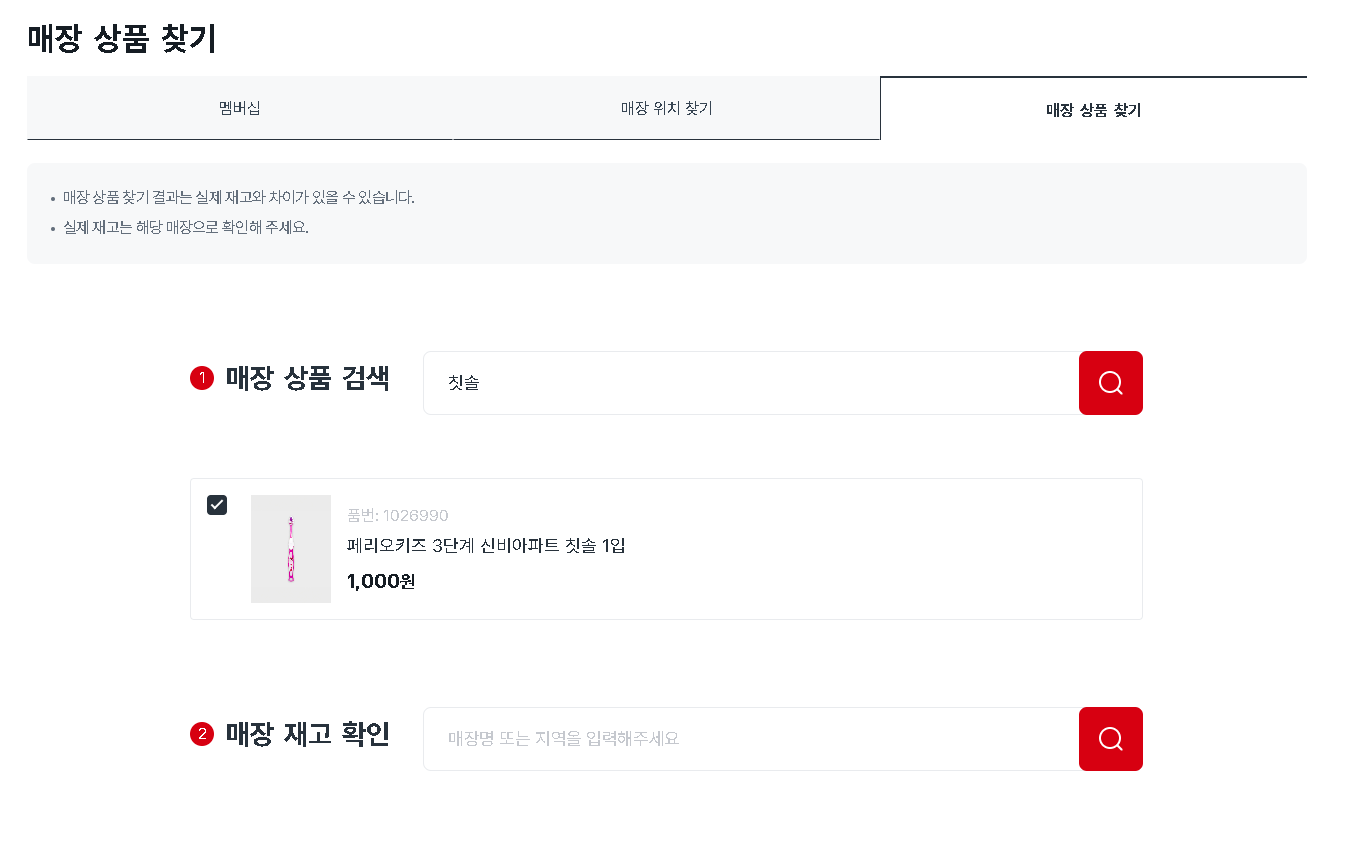Screen dimensions: 1345x849
Task: Open the 매장 위치 찾기 tab
Action: pos(667,108)
